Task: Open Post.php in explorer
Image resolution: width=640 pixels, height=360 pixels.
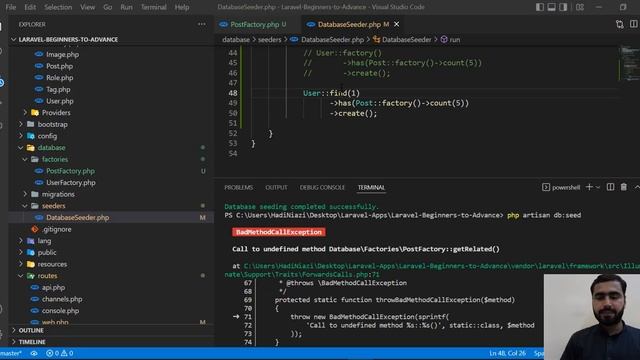Action: 59,66
